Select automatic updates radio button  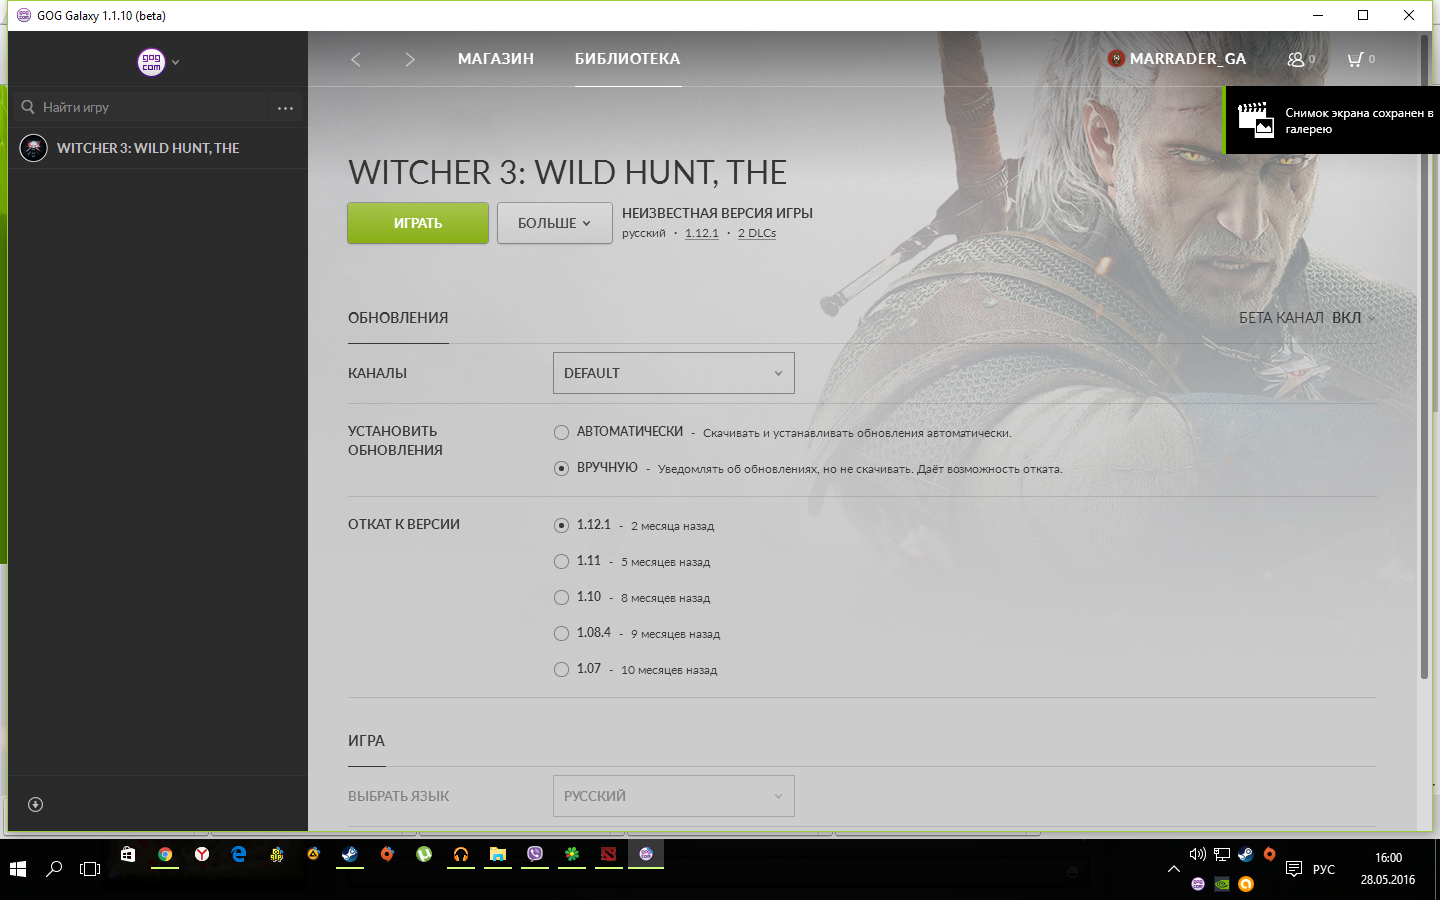tap(562, 432)
